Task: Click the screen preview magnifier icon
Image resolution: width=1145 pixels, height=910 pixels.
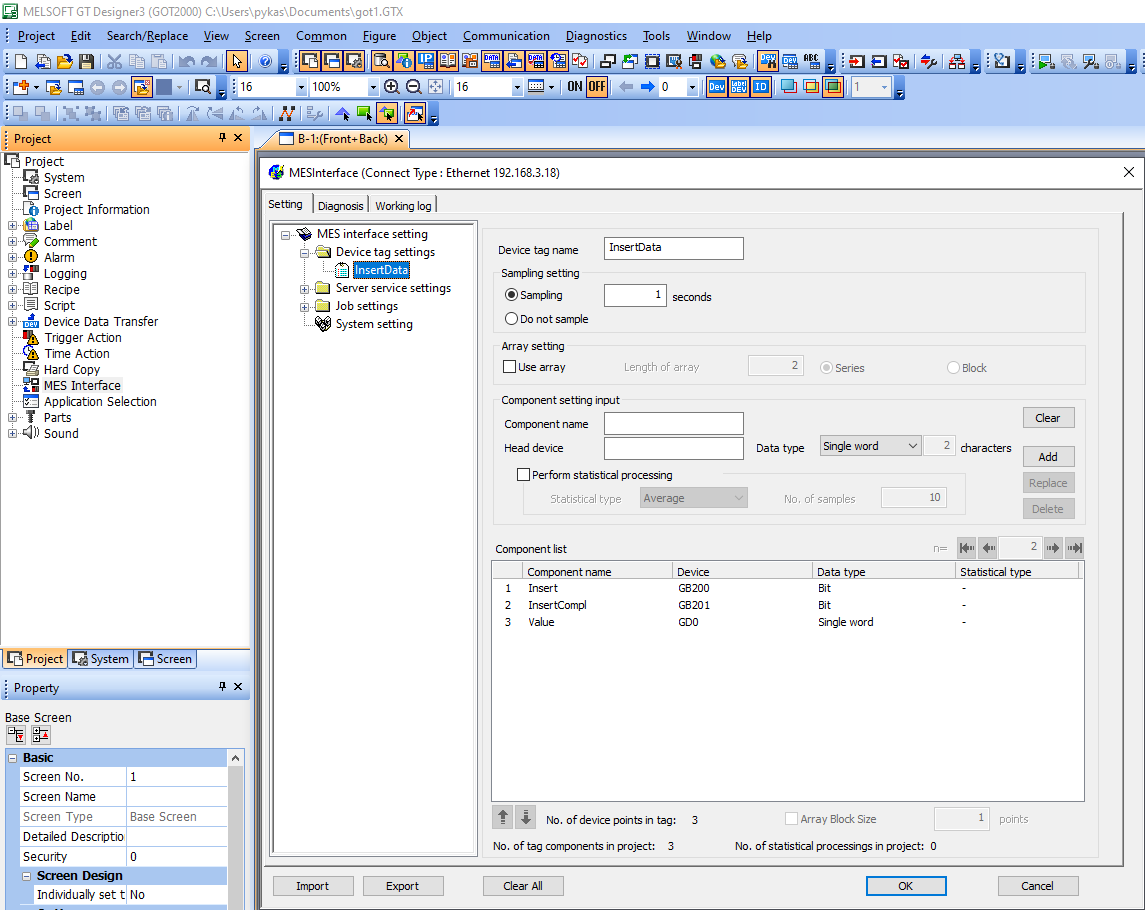Action: 203,87
